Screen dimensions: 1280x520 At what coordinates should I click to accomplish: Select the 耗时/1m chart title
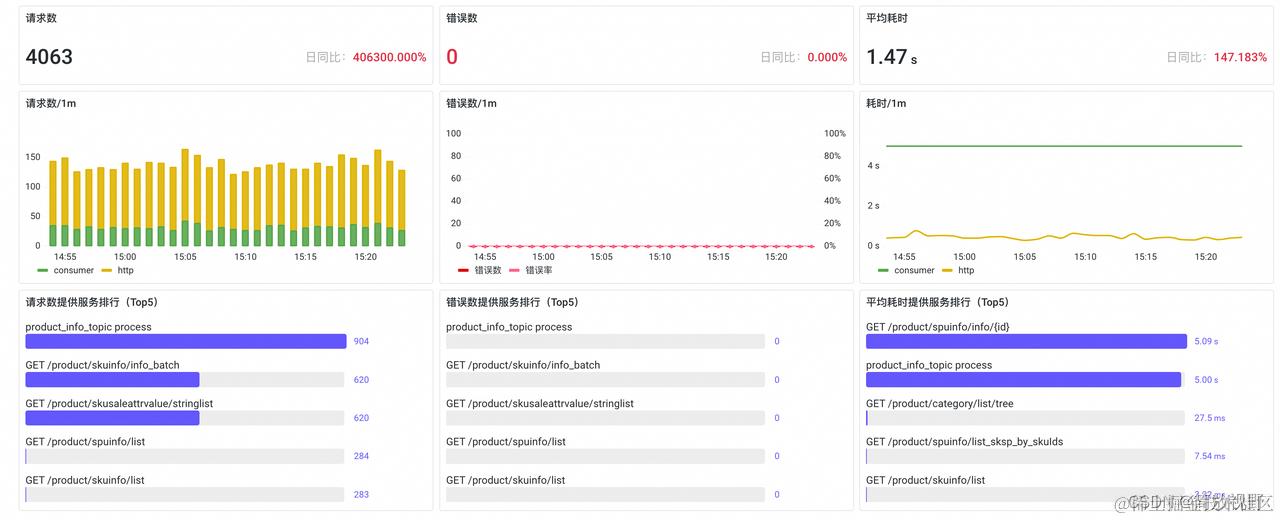tap(886, 103)
